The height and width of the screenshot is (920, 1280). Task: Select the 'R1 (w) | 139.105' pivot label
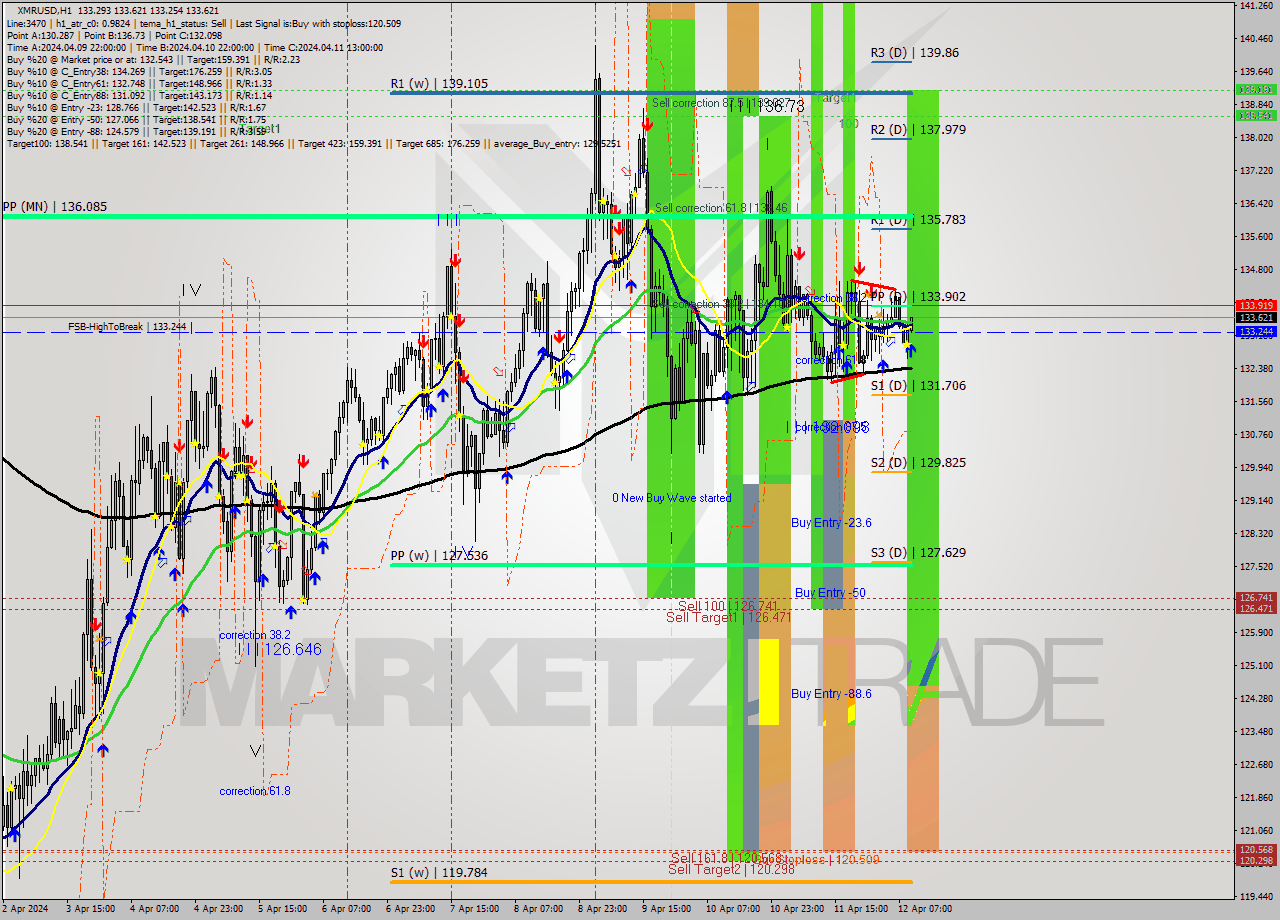click(x=439, y=84)
